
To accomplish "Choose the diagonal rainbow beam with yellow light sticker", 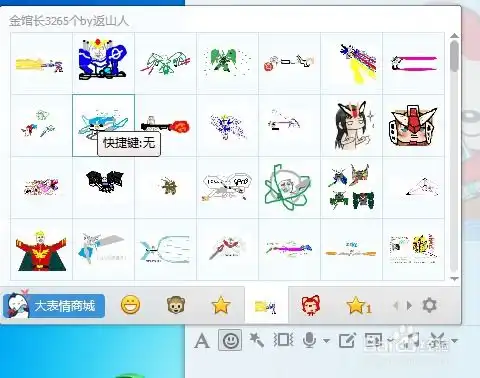I will tap(352, 63).
